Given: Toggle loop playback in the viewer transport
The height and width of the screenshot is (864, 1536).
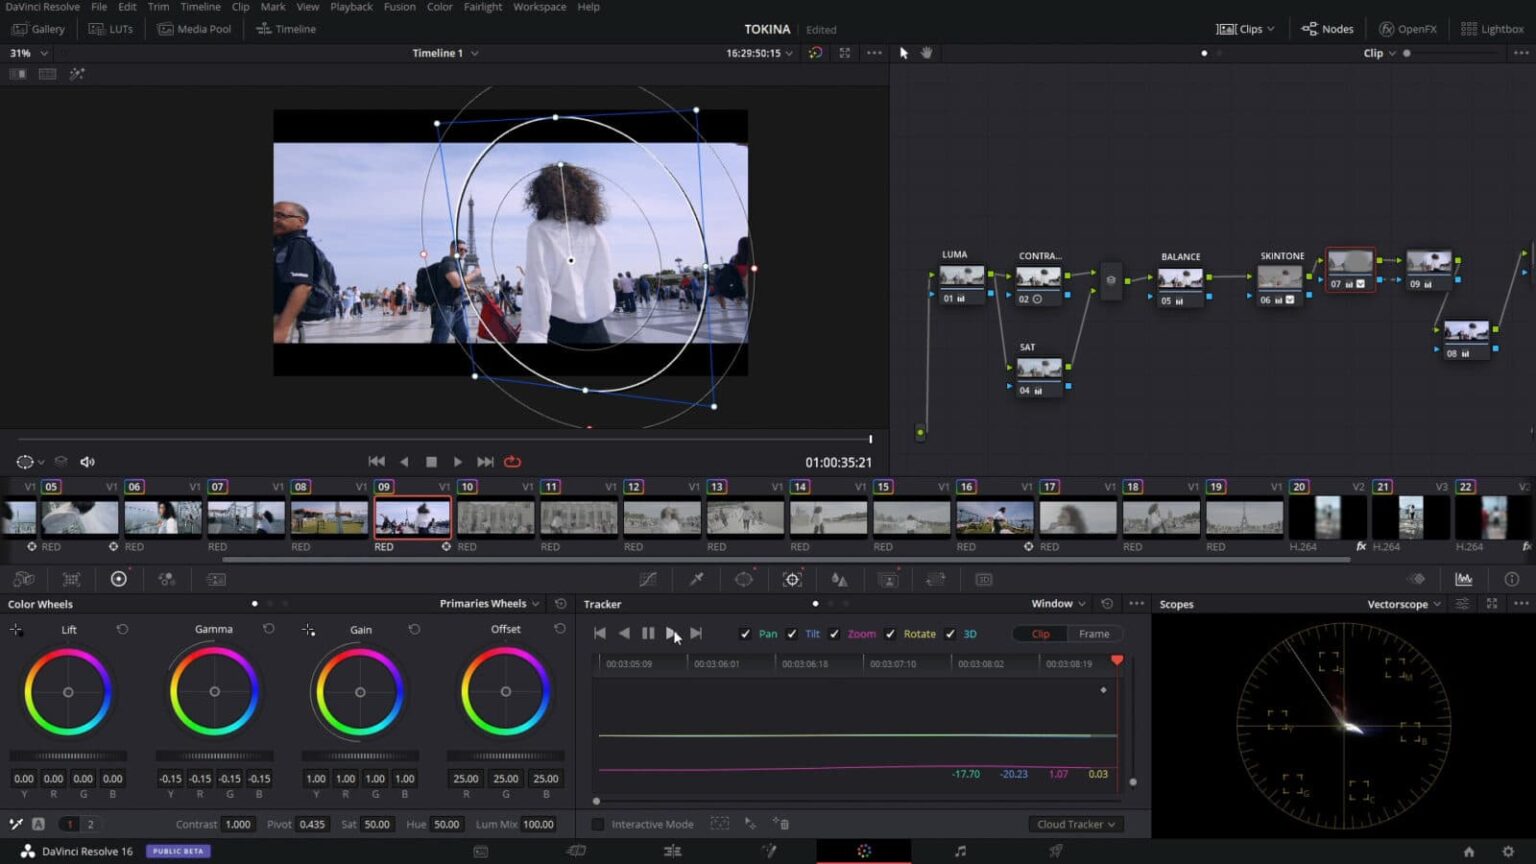Looking at the screenshot, I should (513, 461).
